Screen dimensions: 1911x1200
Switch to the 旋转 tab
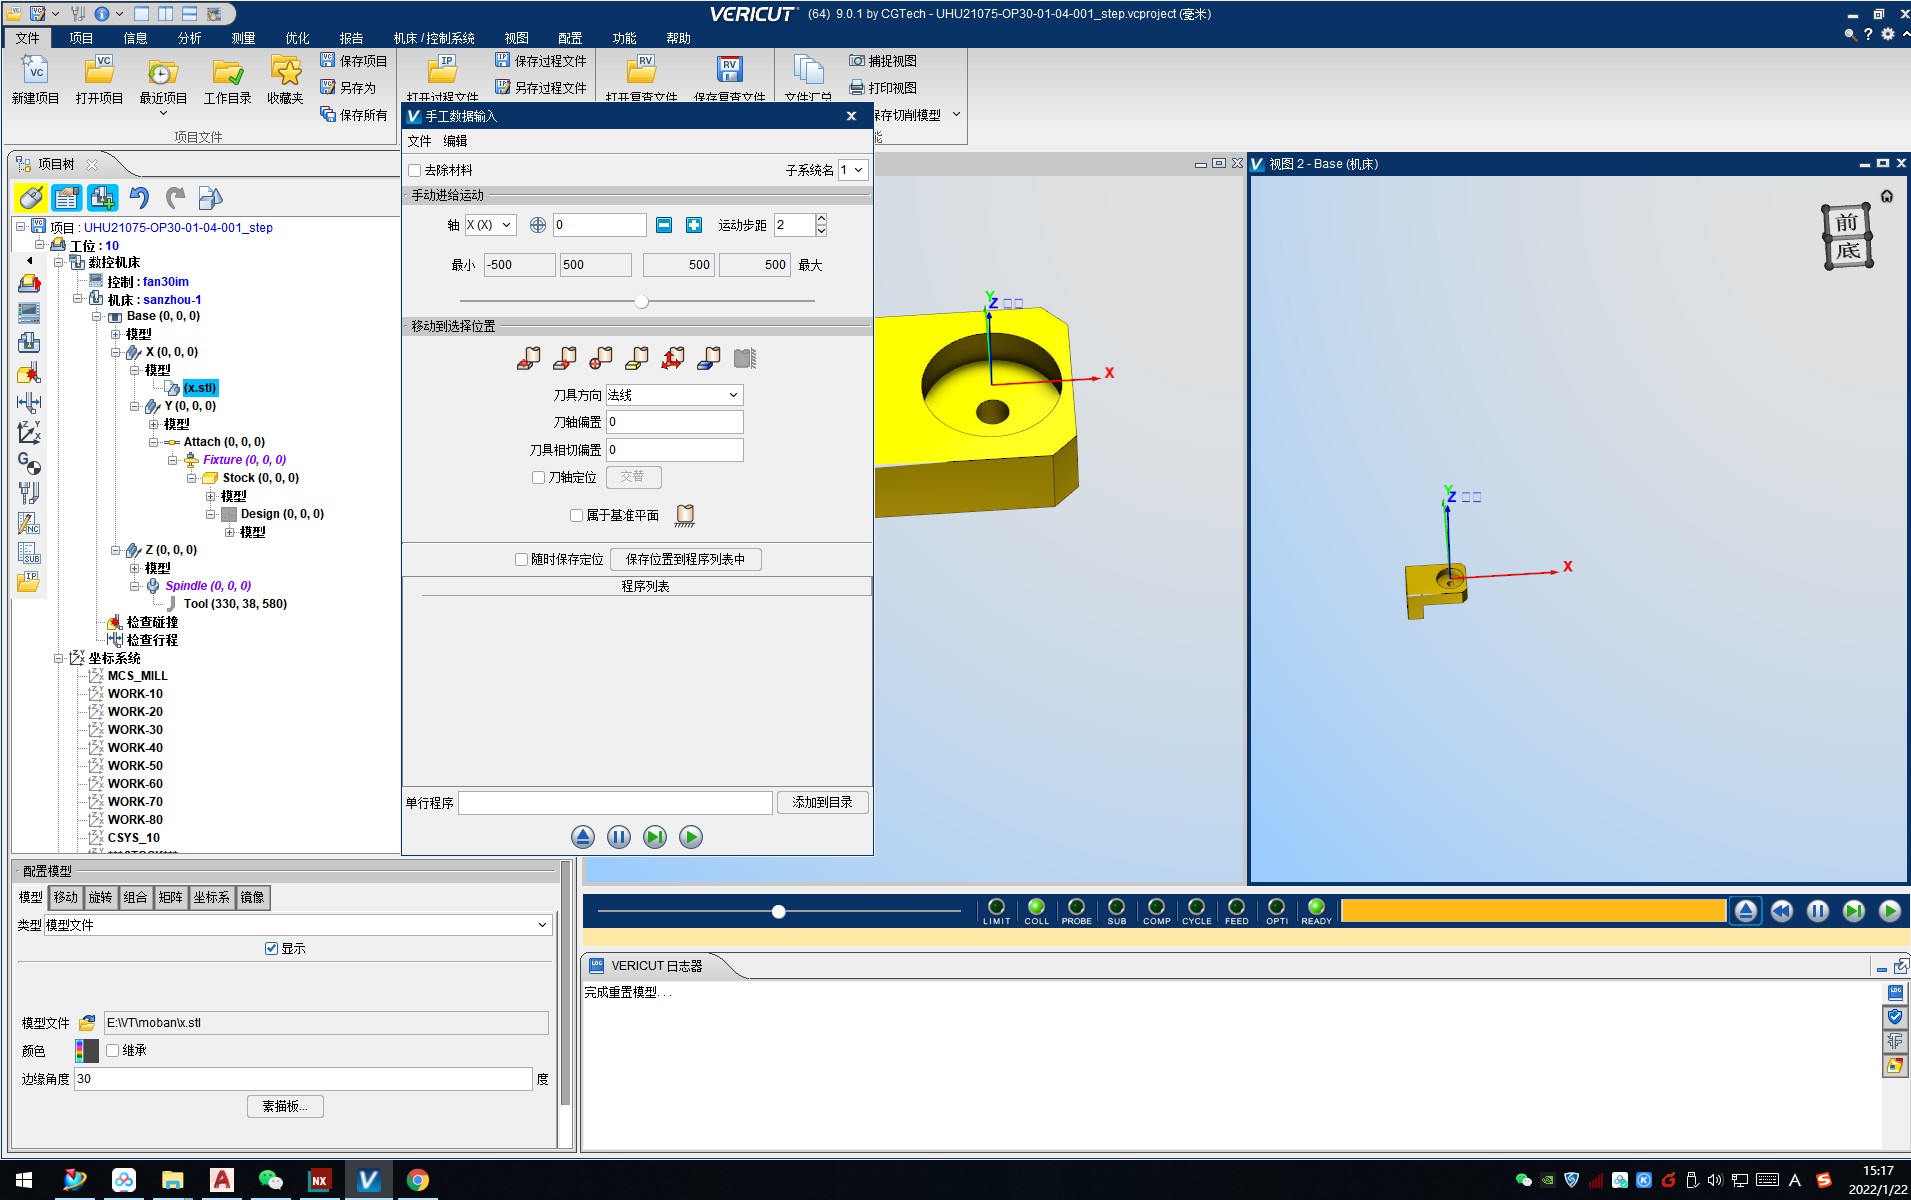coord(101,897)
